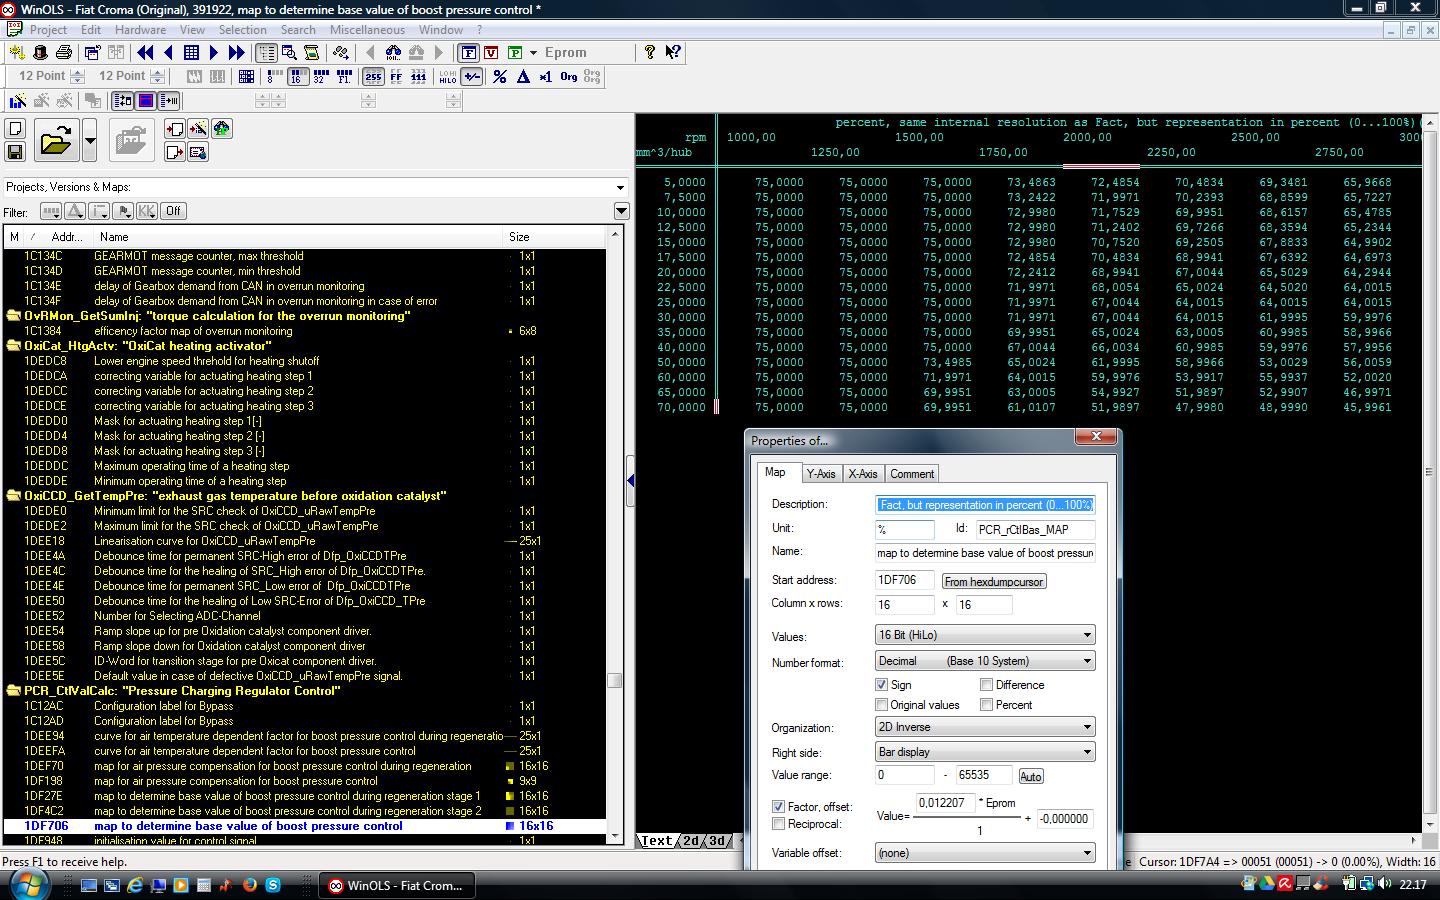Toggle the Sign checkbox
Viewport: 1440px width, 900px height.
(881, 685)
